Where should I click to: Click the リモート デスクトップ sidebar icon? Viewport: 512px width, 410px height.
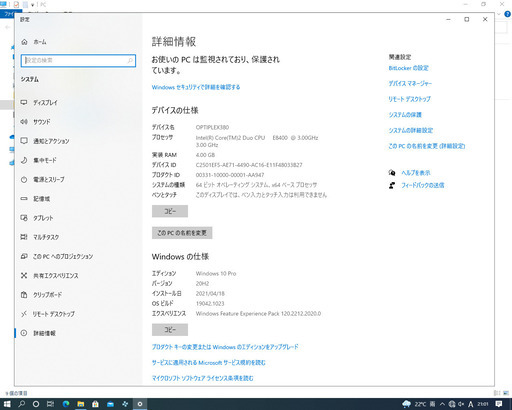[x=24, y=314]
